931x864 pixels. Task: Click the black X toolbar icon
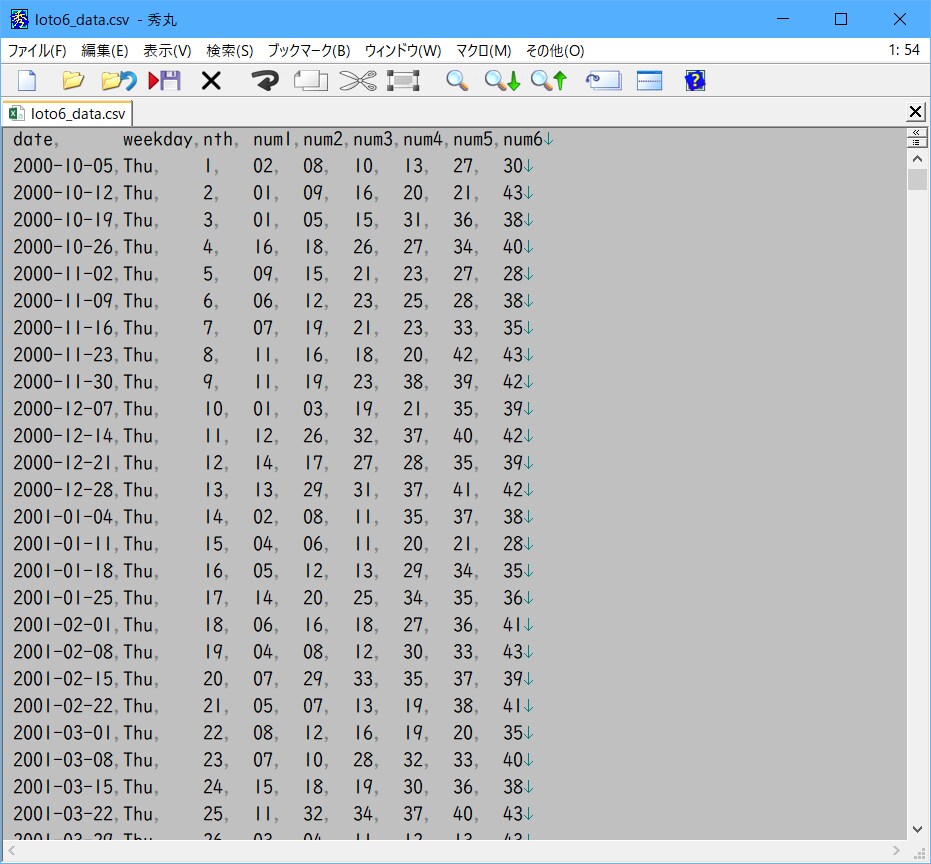(x=211, y=80)
